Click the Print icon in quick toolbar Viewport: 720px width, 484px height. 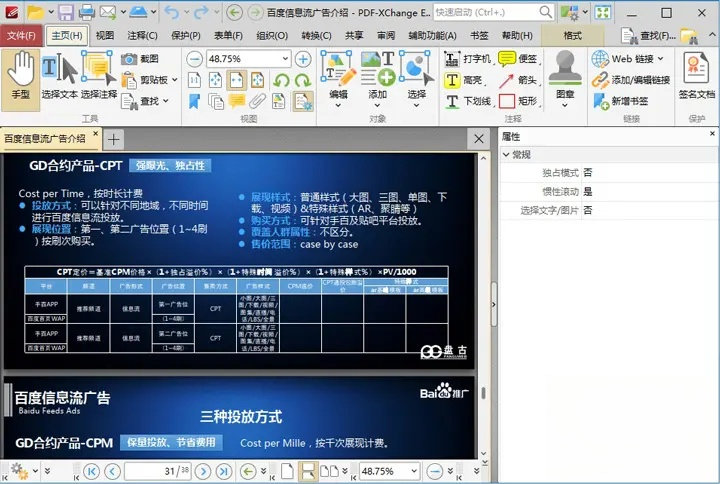(x=87, y=12)
